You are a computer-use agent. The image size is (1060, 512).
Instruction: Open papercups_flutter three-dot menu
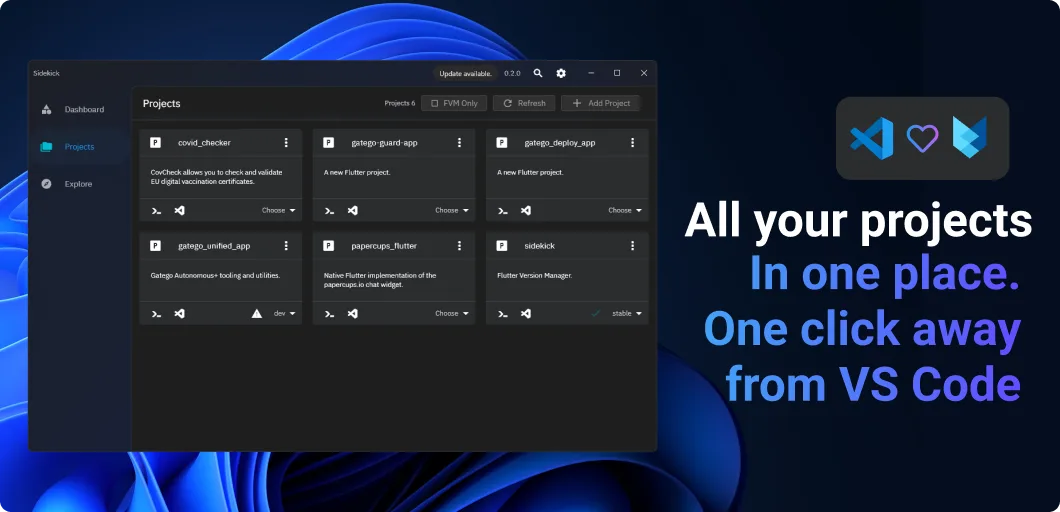460,246
